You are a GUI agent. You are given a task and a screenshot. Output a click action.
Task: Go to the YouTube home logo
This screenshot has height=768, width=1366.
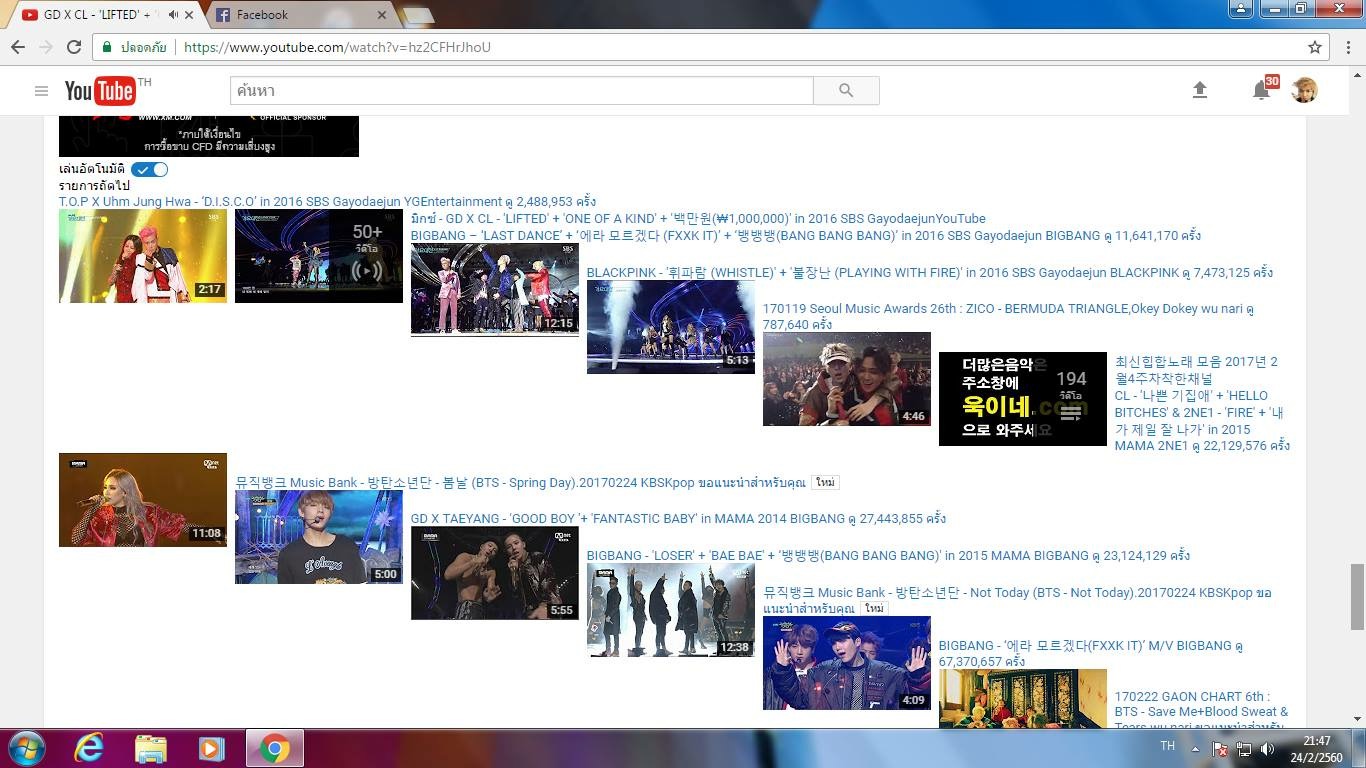[100, 91]
